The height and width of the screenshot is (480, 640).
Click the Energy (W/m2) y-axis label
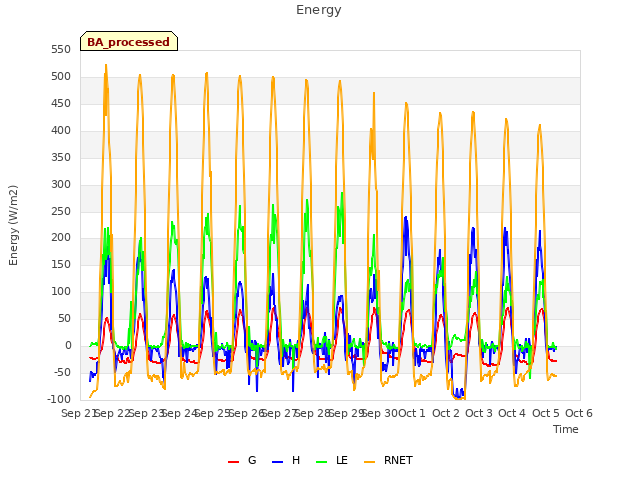(x=13, y=225)
